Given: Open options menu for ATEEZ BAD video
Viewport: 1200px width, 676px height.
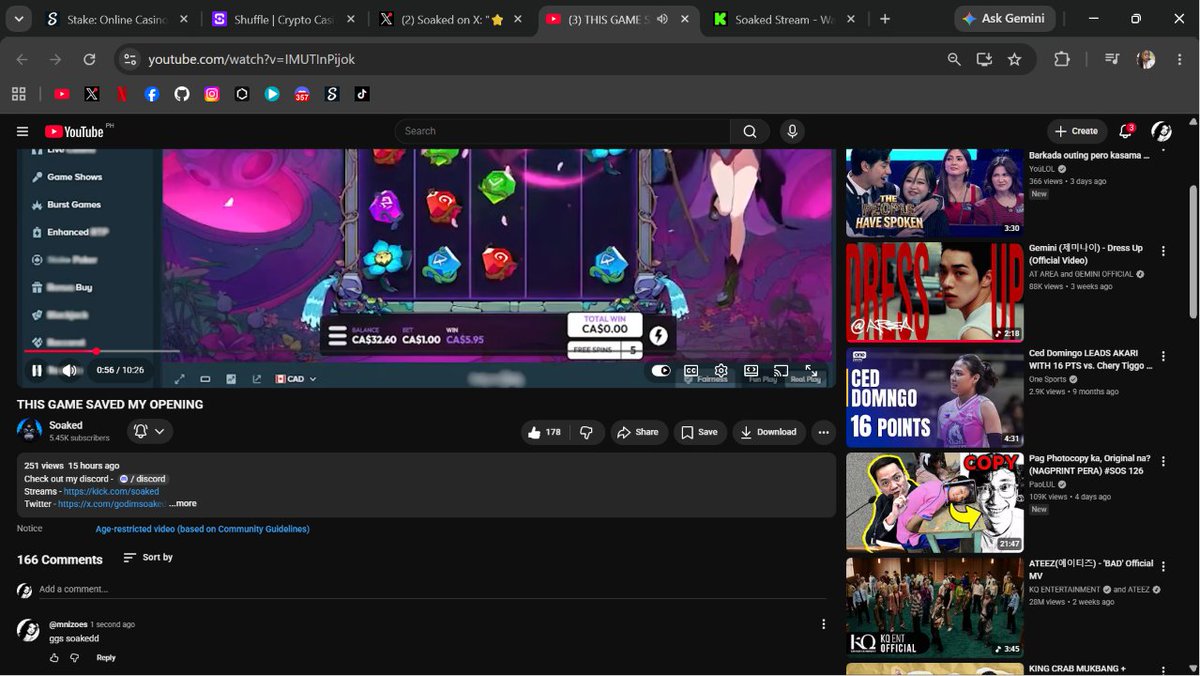Looking at the screenshot, I should [x=1163, y=566].
